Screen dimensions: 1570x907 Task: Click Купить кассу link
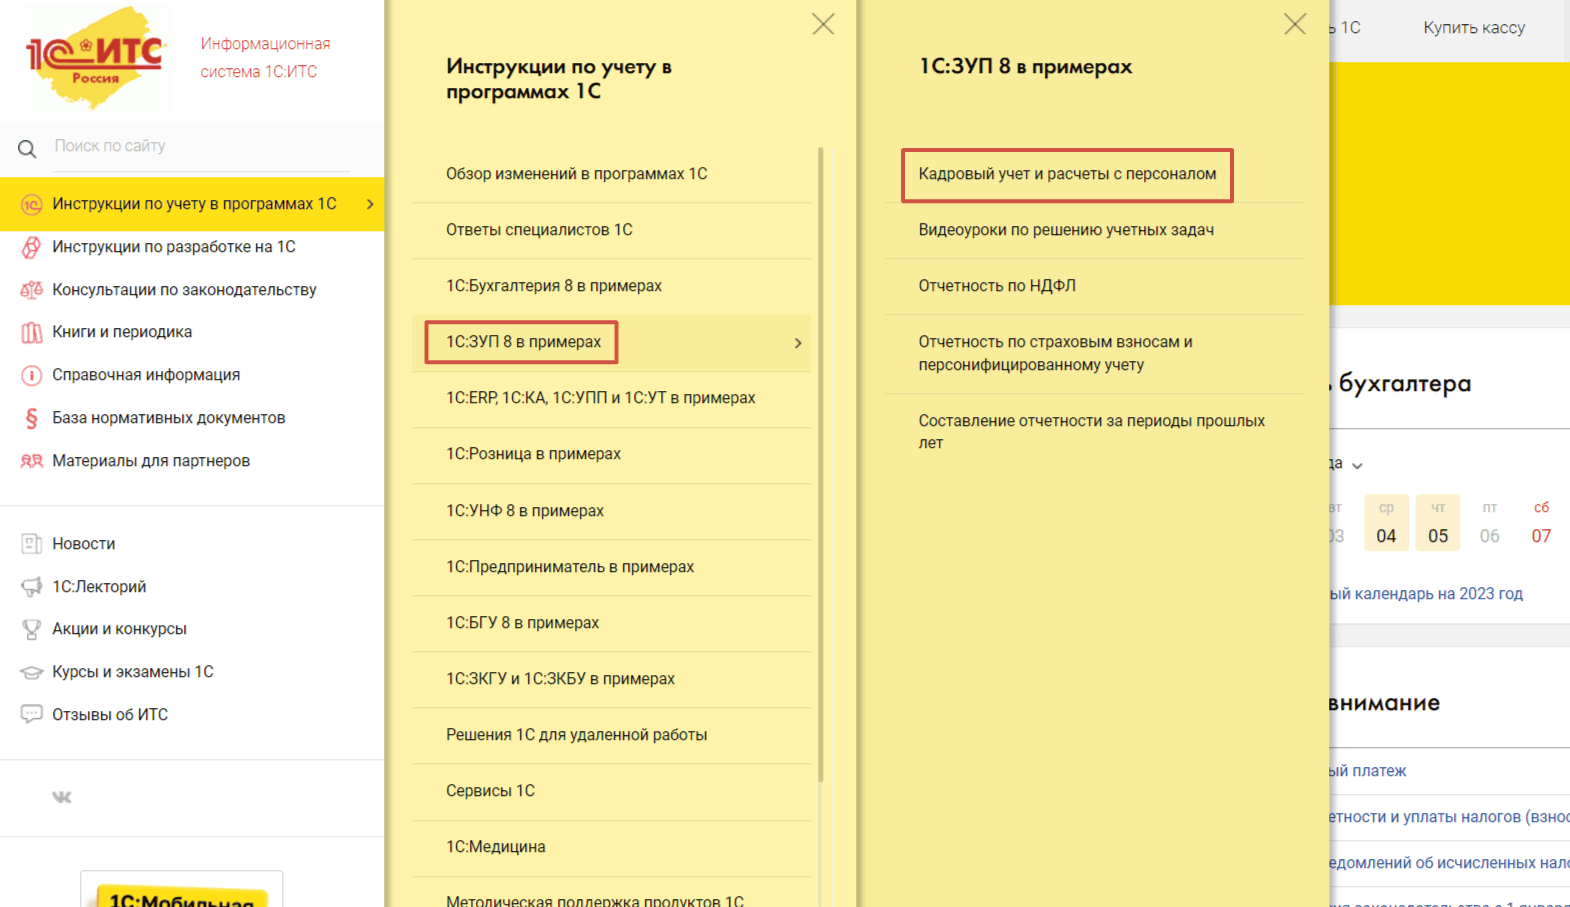coord(1474,28)
